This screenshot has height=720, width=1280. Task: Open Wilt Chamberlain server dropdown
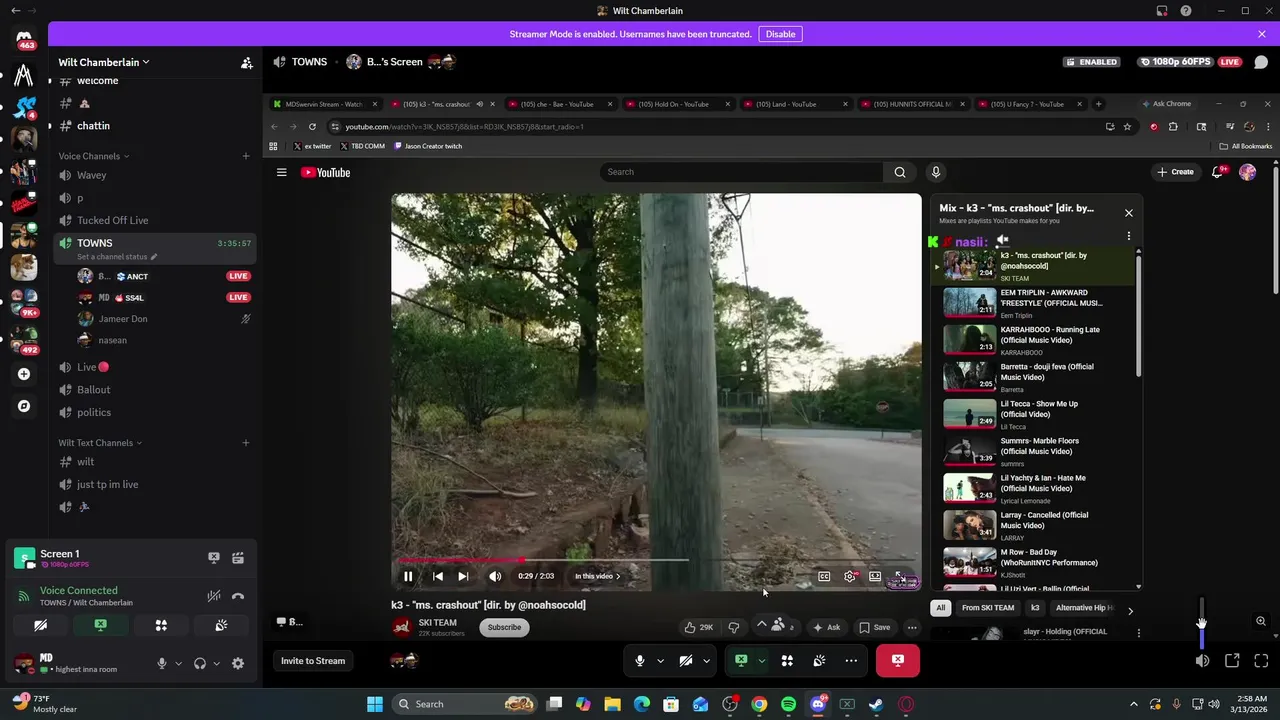coord(104,62)
